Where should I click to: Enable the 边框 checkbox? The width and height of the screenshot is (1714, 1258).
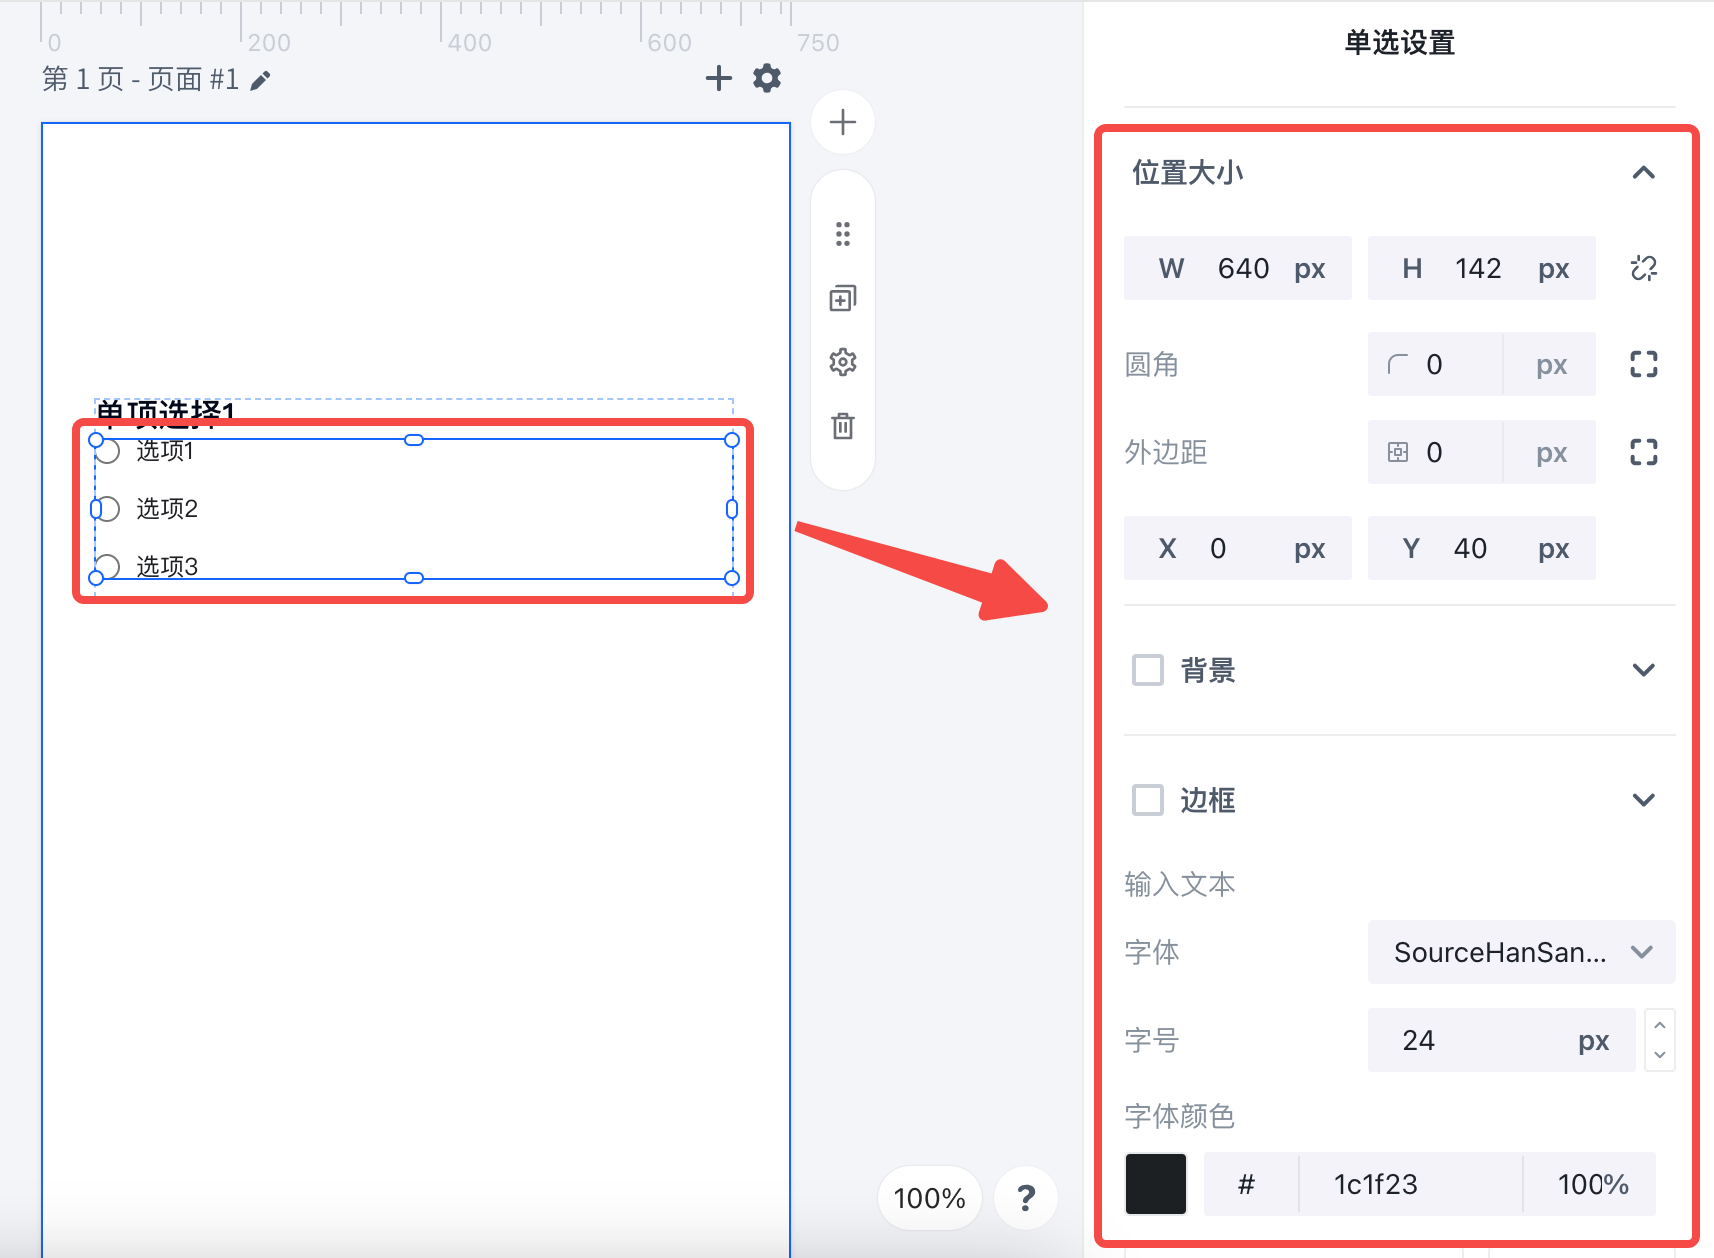[x=1148, y=800]
